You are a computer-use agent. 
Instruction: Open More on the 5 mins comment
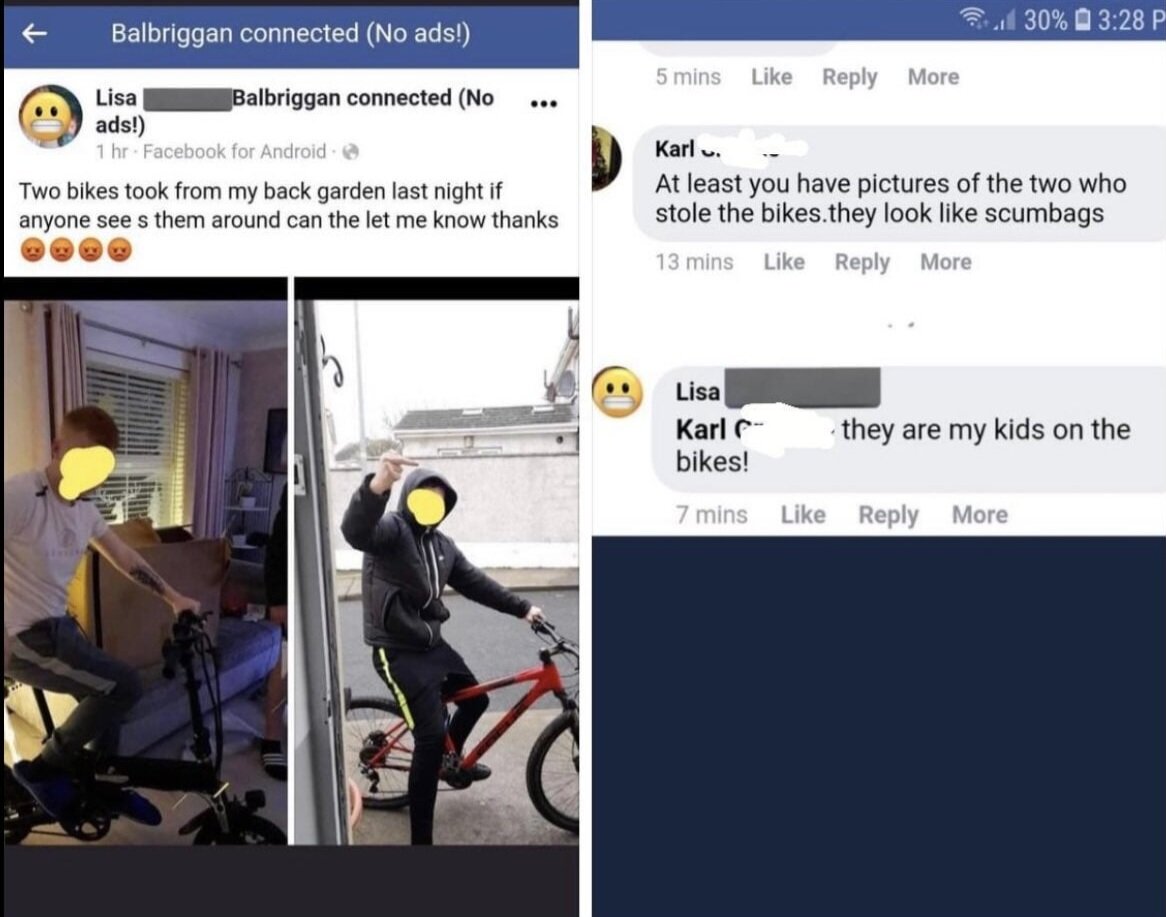click(x=933, y=77)
